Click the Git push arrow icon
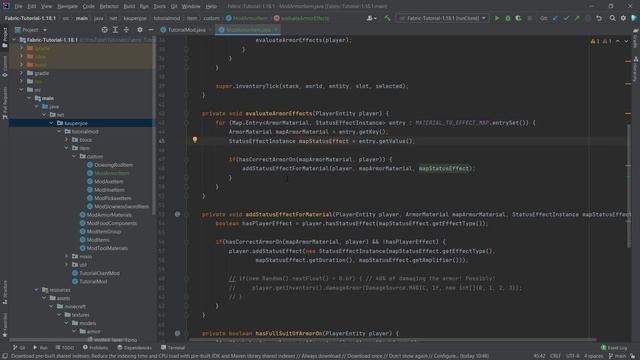This screenshot has width=640, height=360. pos(577,18)
